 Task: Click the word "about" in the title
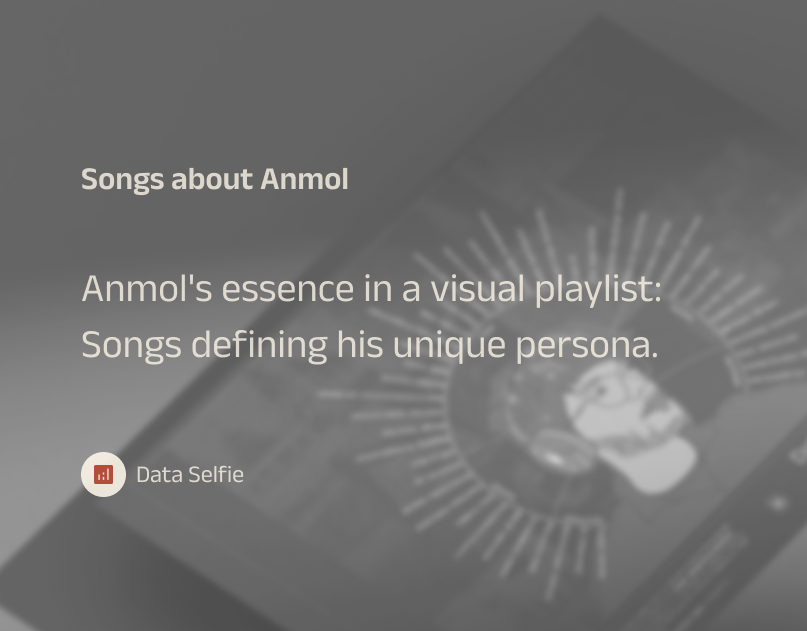[x=212, y=179]
